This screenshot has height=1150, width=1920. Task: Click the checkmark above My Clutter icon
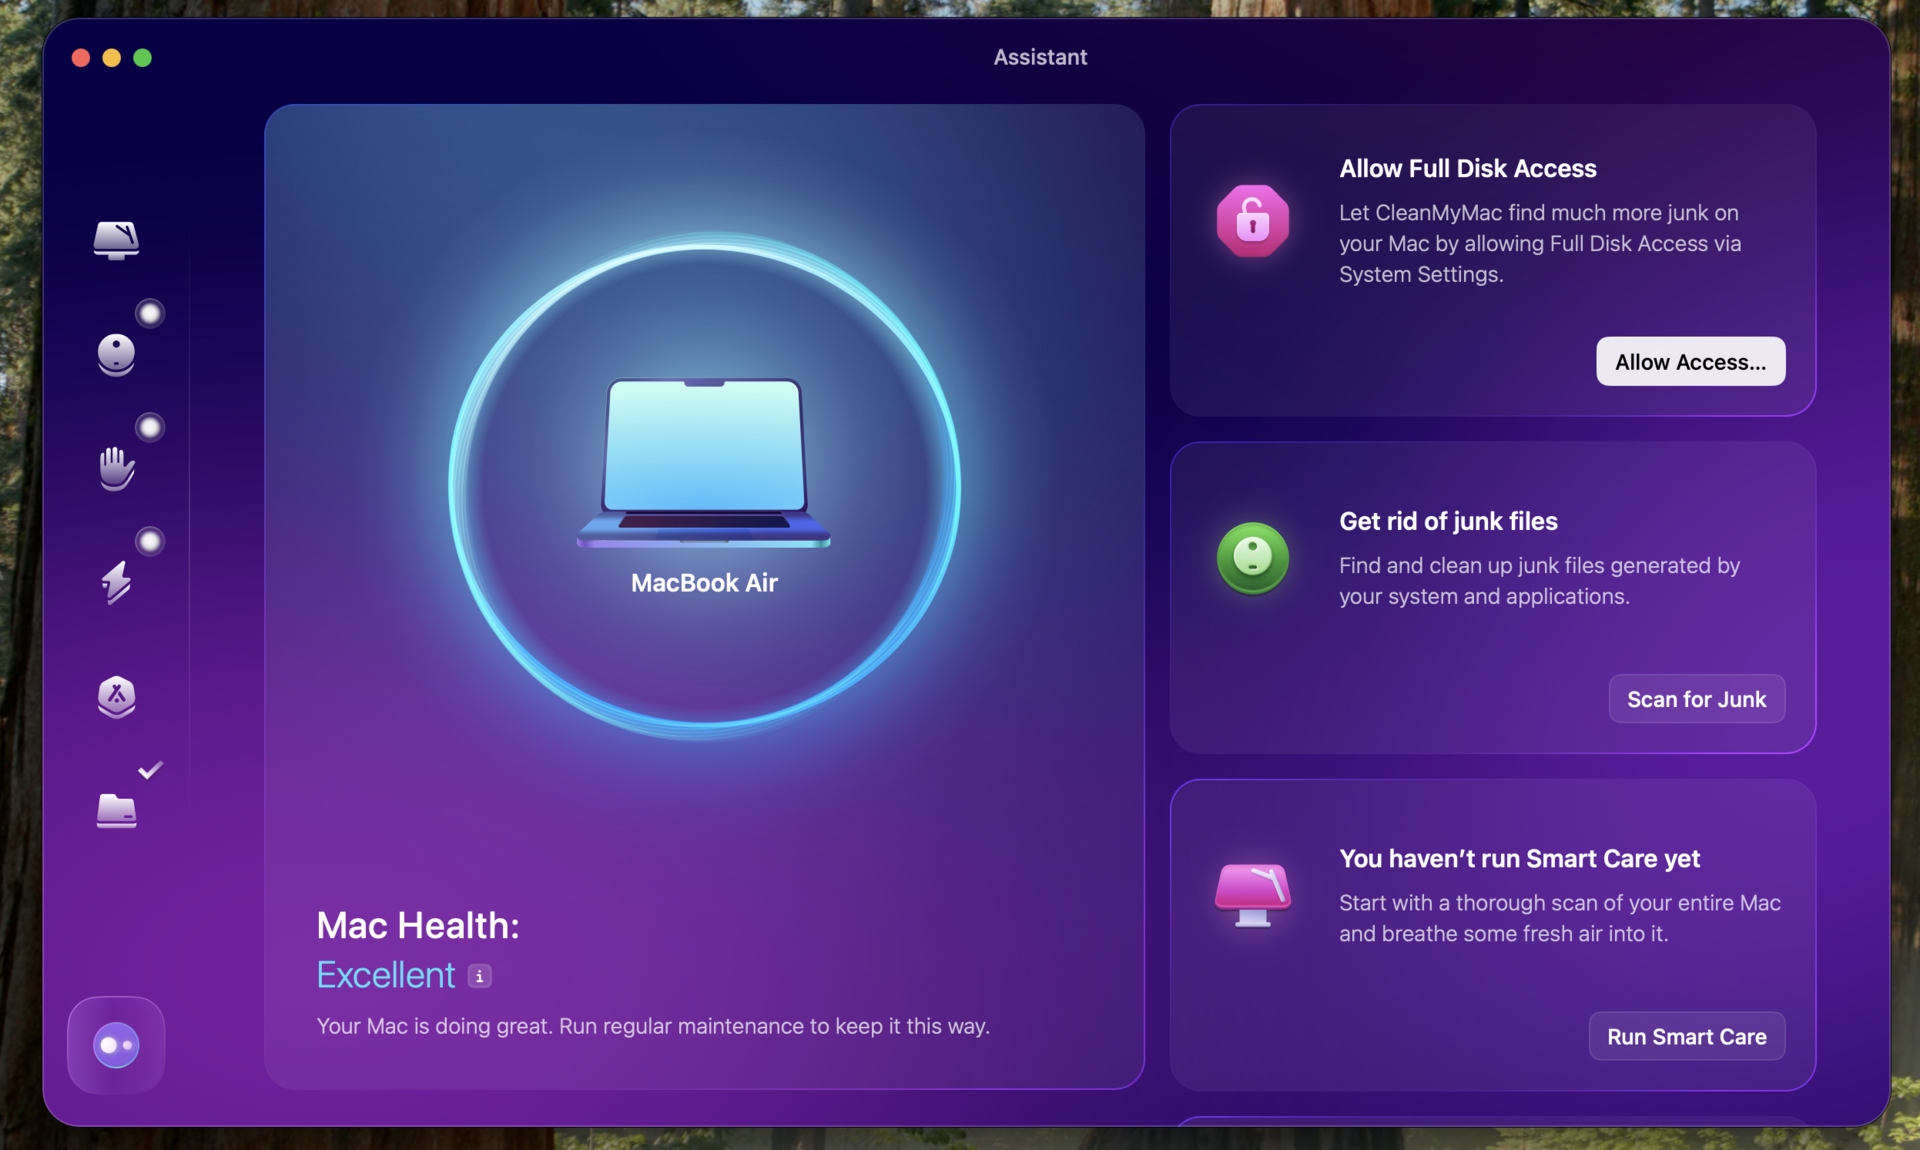[x=150, y=770]
